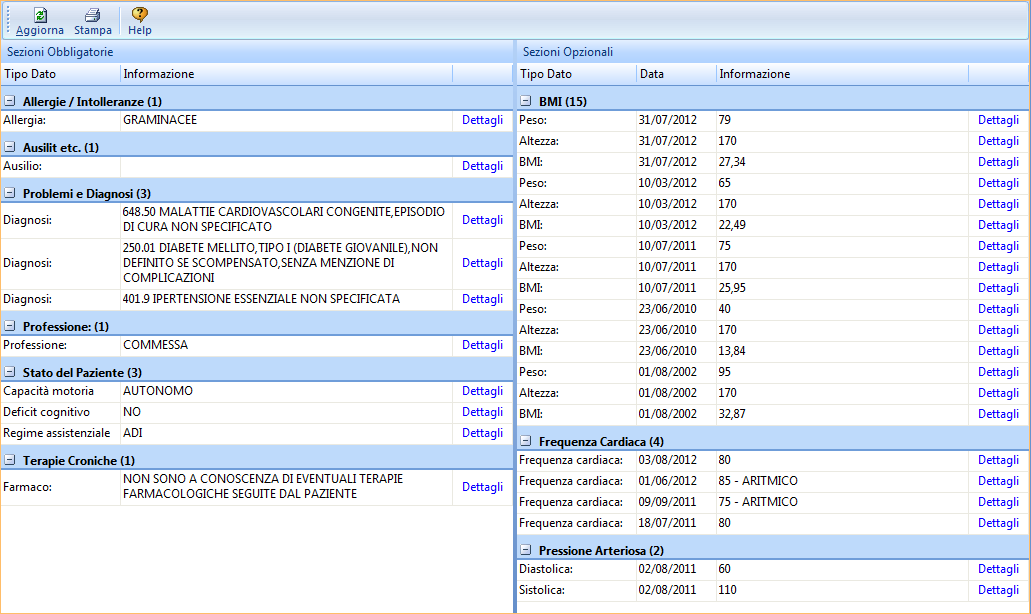Open Dettagli for 401.9 ipertensione diagnosis

[482, 299]
